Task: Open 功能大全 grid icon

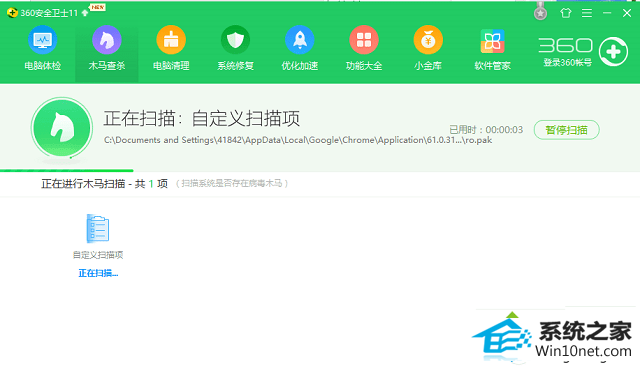Action: tap(364, 40)
